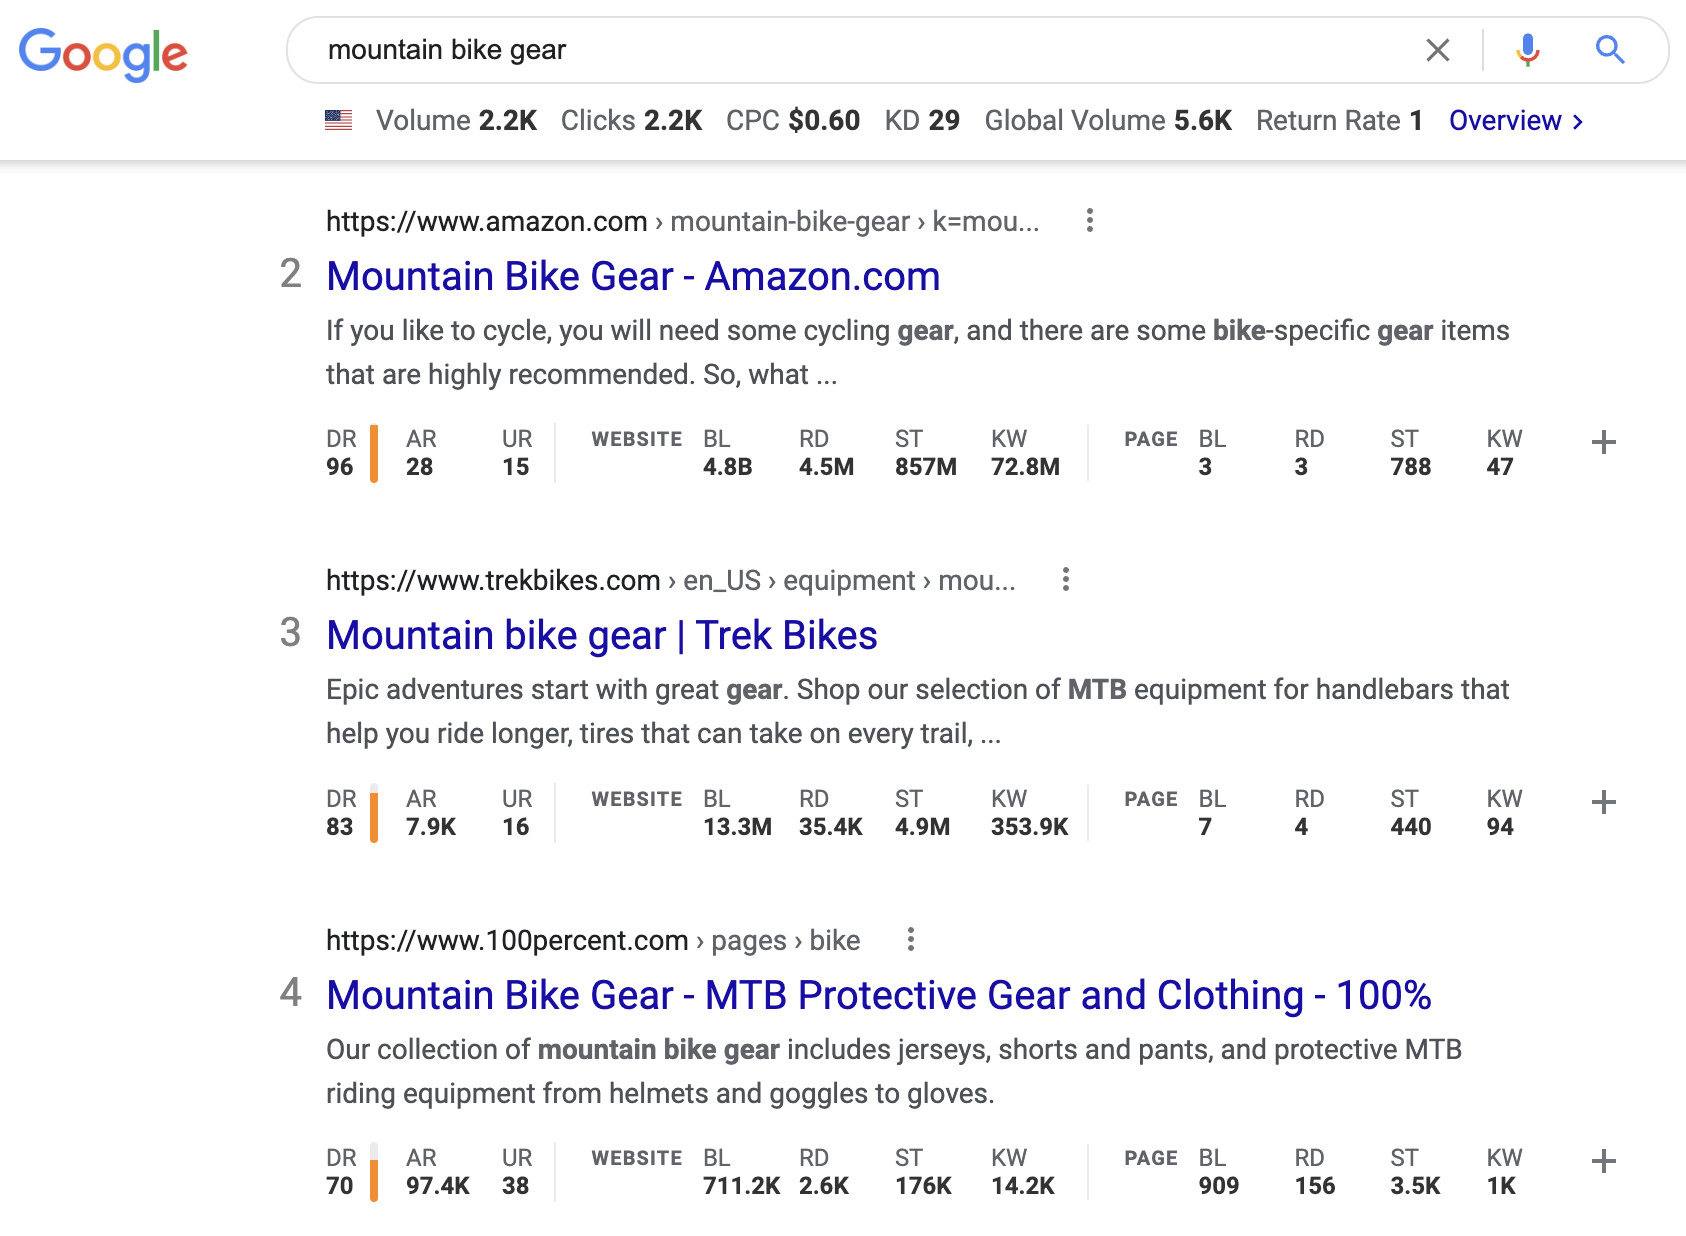Click the trekbikes.com breadcrumb URL
This screenshot has height=1236, width=1686.
click(x=494, y=580)
